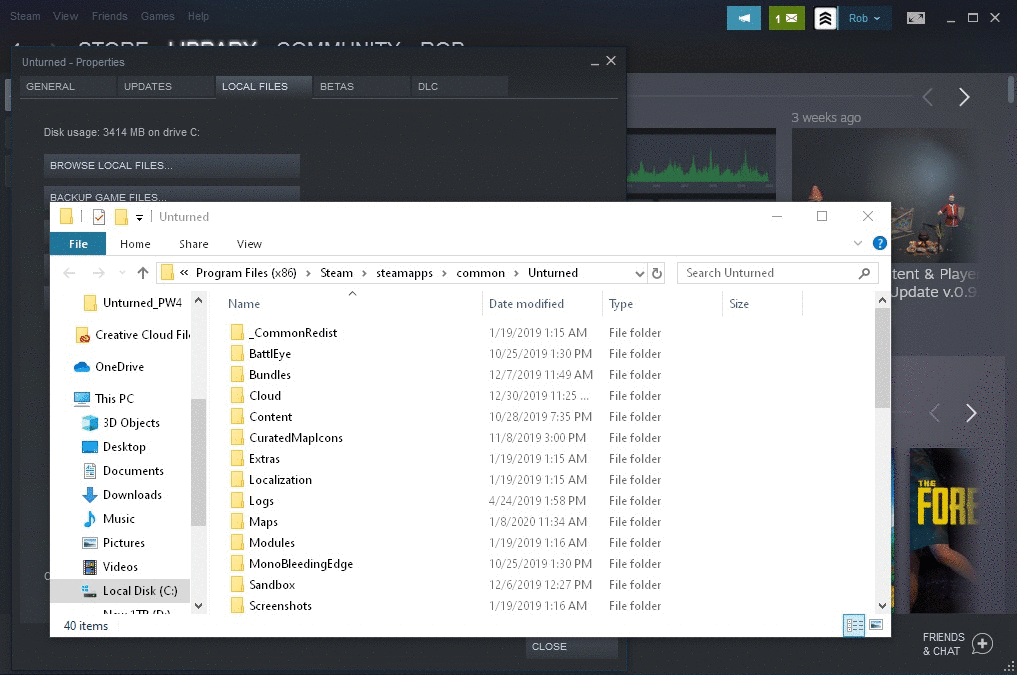Switch to details view layout icon
Screen dimensions: 1017x675
(x=854, y=625)
